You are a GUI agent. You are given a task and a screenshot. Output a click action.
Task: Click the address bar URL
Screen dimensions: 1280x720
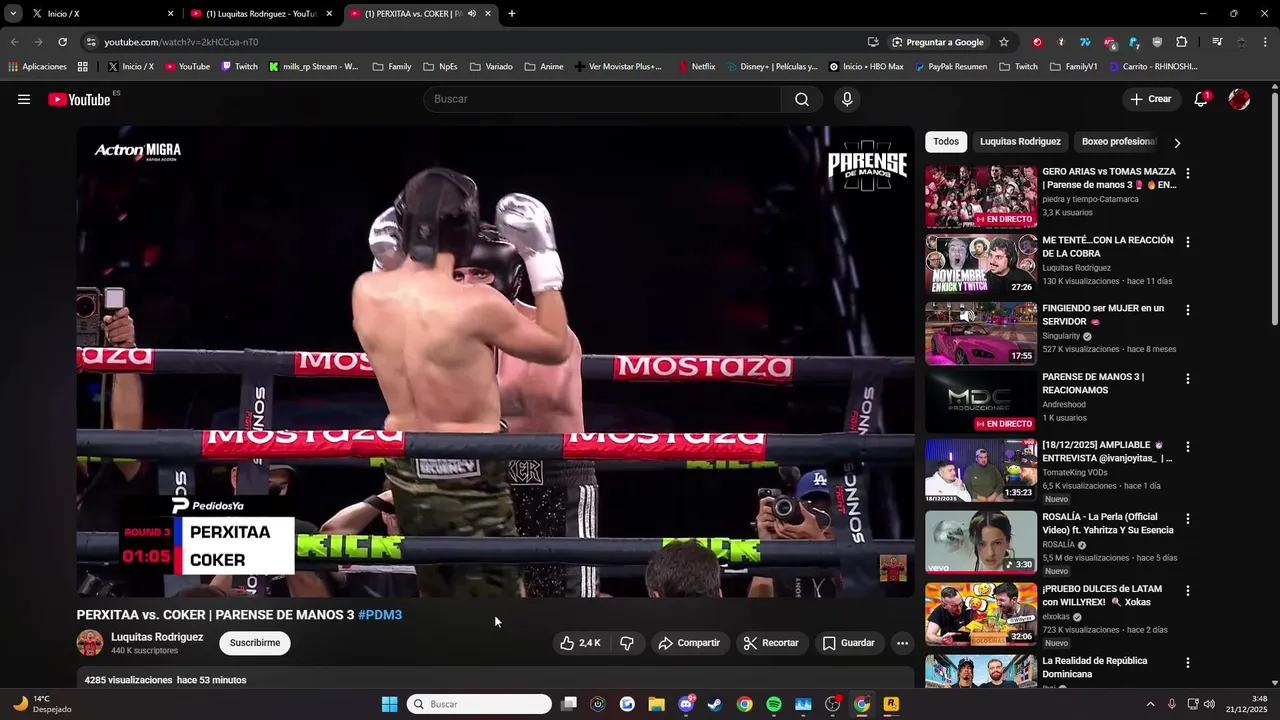click(x=181, y=42)
